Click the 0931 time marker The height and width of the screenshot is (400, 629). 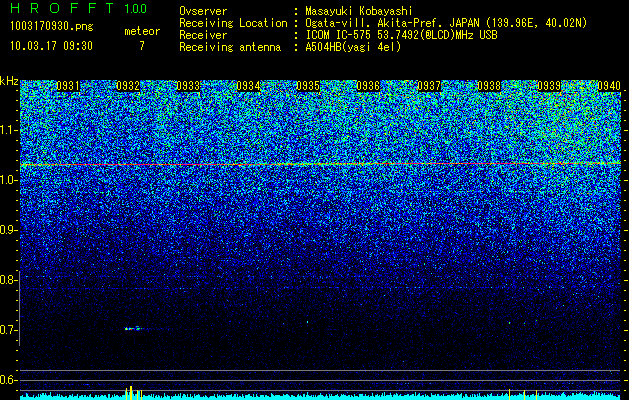point(67,86)
